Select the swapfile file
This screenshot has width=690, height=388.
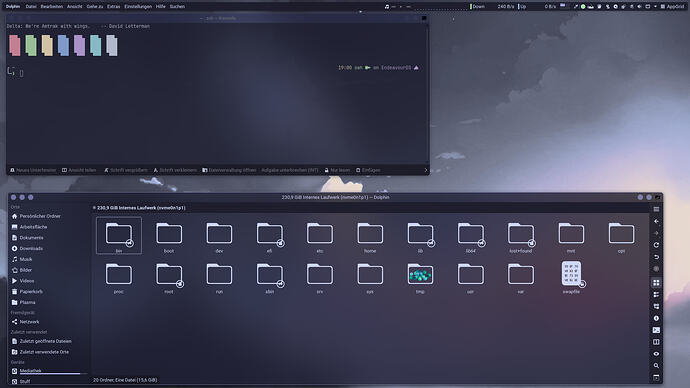click(x=571, y=277)
